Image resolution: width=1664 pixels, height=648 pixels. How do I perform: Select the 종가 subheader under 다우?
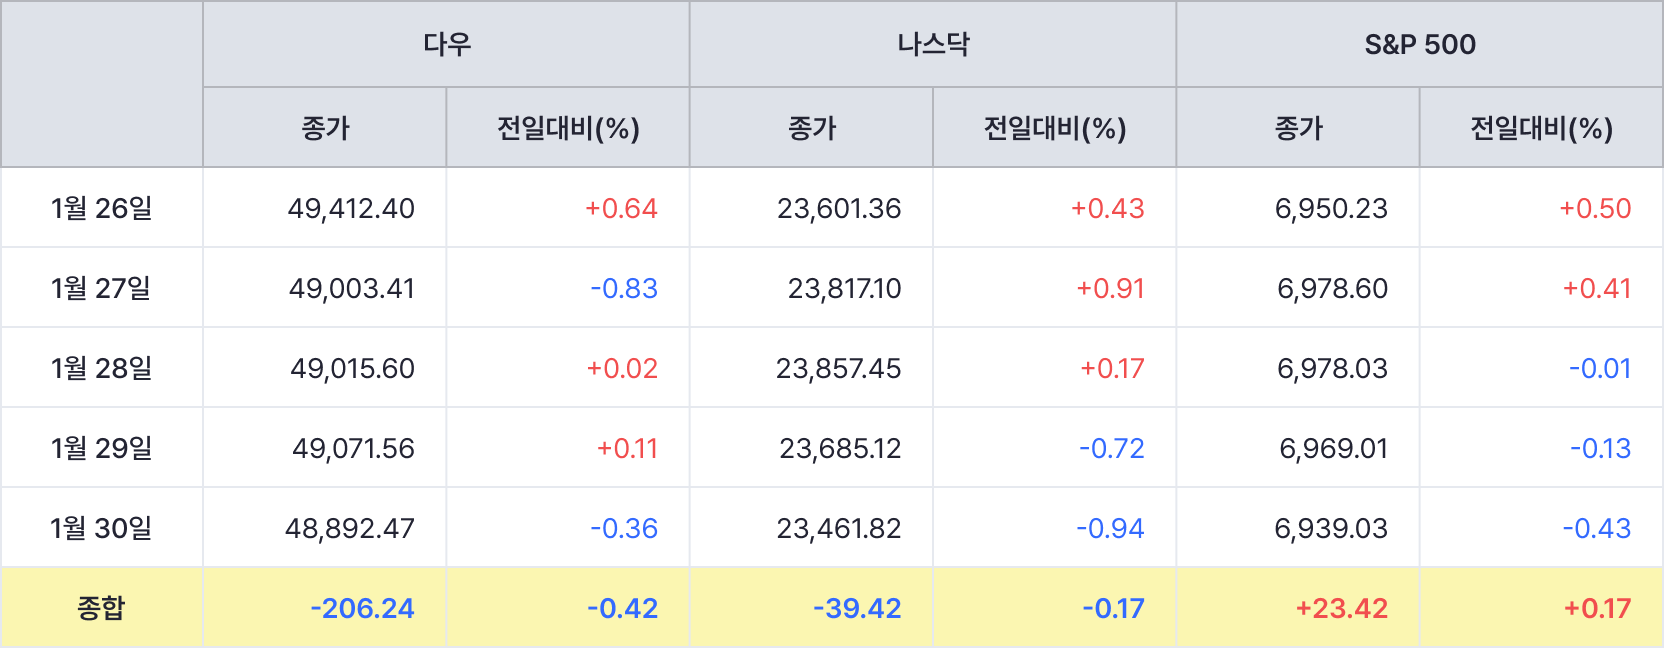coord(325,128)
